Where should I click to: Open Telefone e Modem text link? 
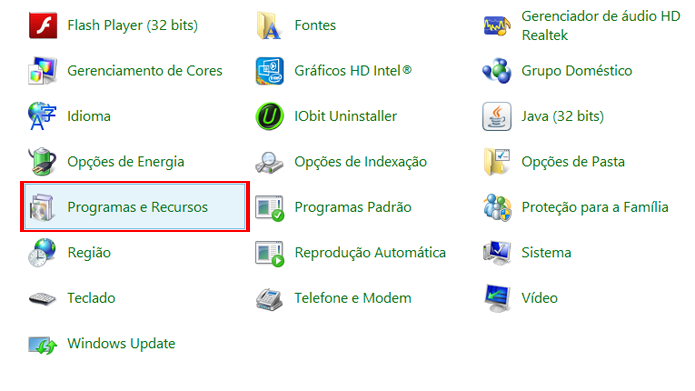tap(353, 298)
